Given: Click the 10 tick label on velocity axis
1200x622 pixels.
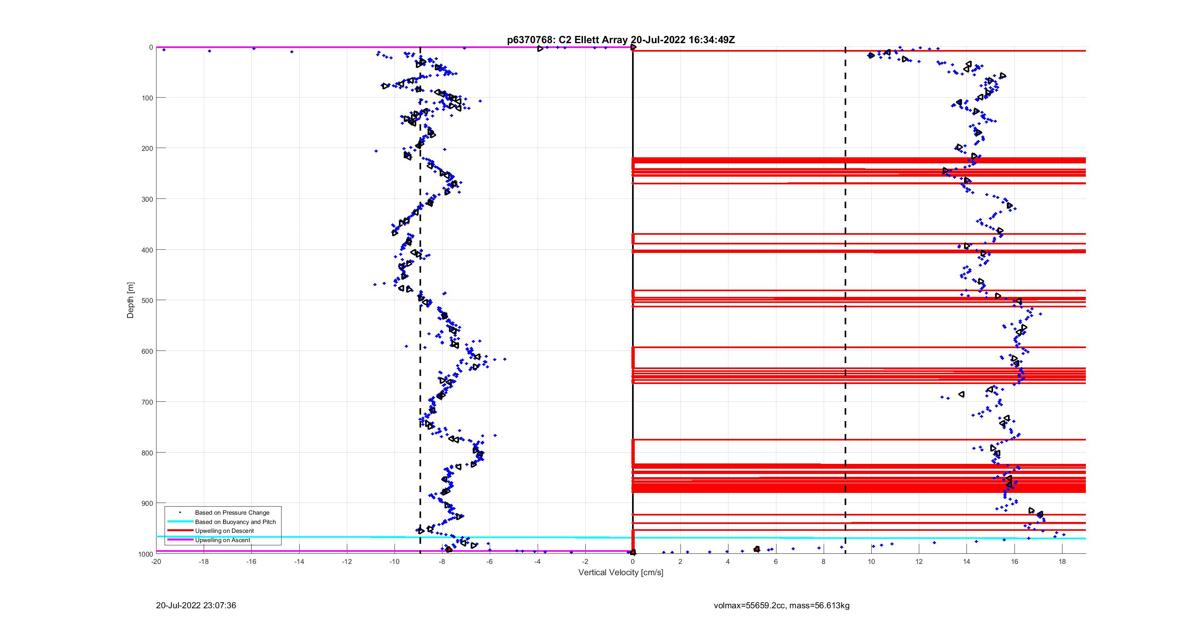Looking at the screenshot, I should [x=871, y=562].
